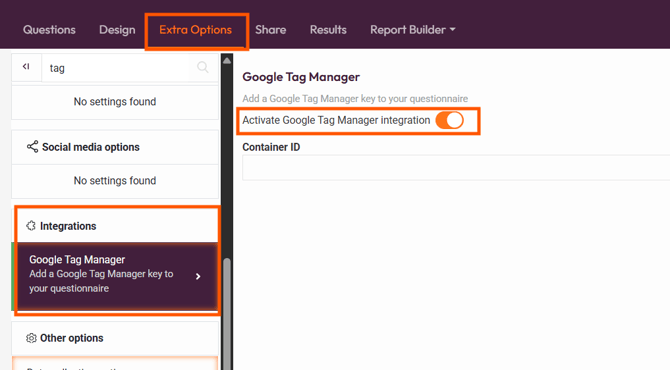Select the Google Tag Manager sidebar item
Viewport: 670px width, 370px height.
click(115, 276)
